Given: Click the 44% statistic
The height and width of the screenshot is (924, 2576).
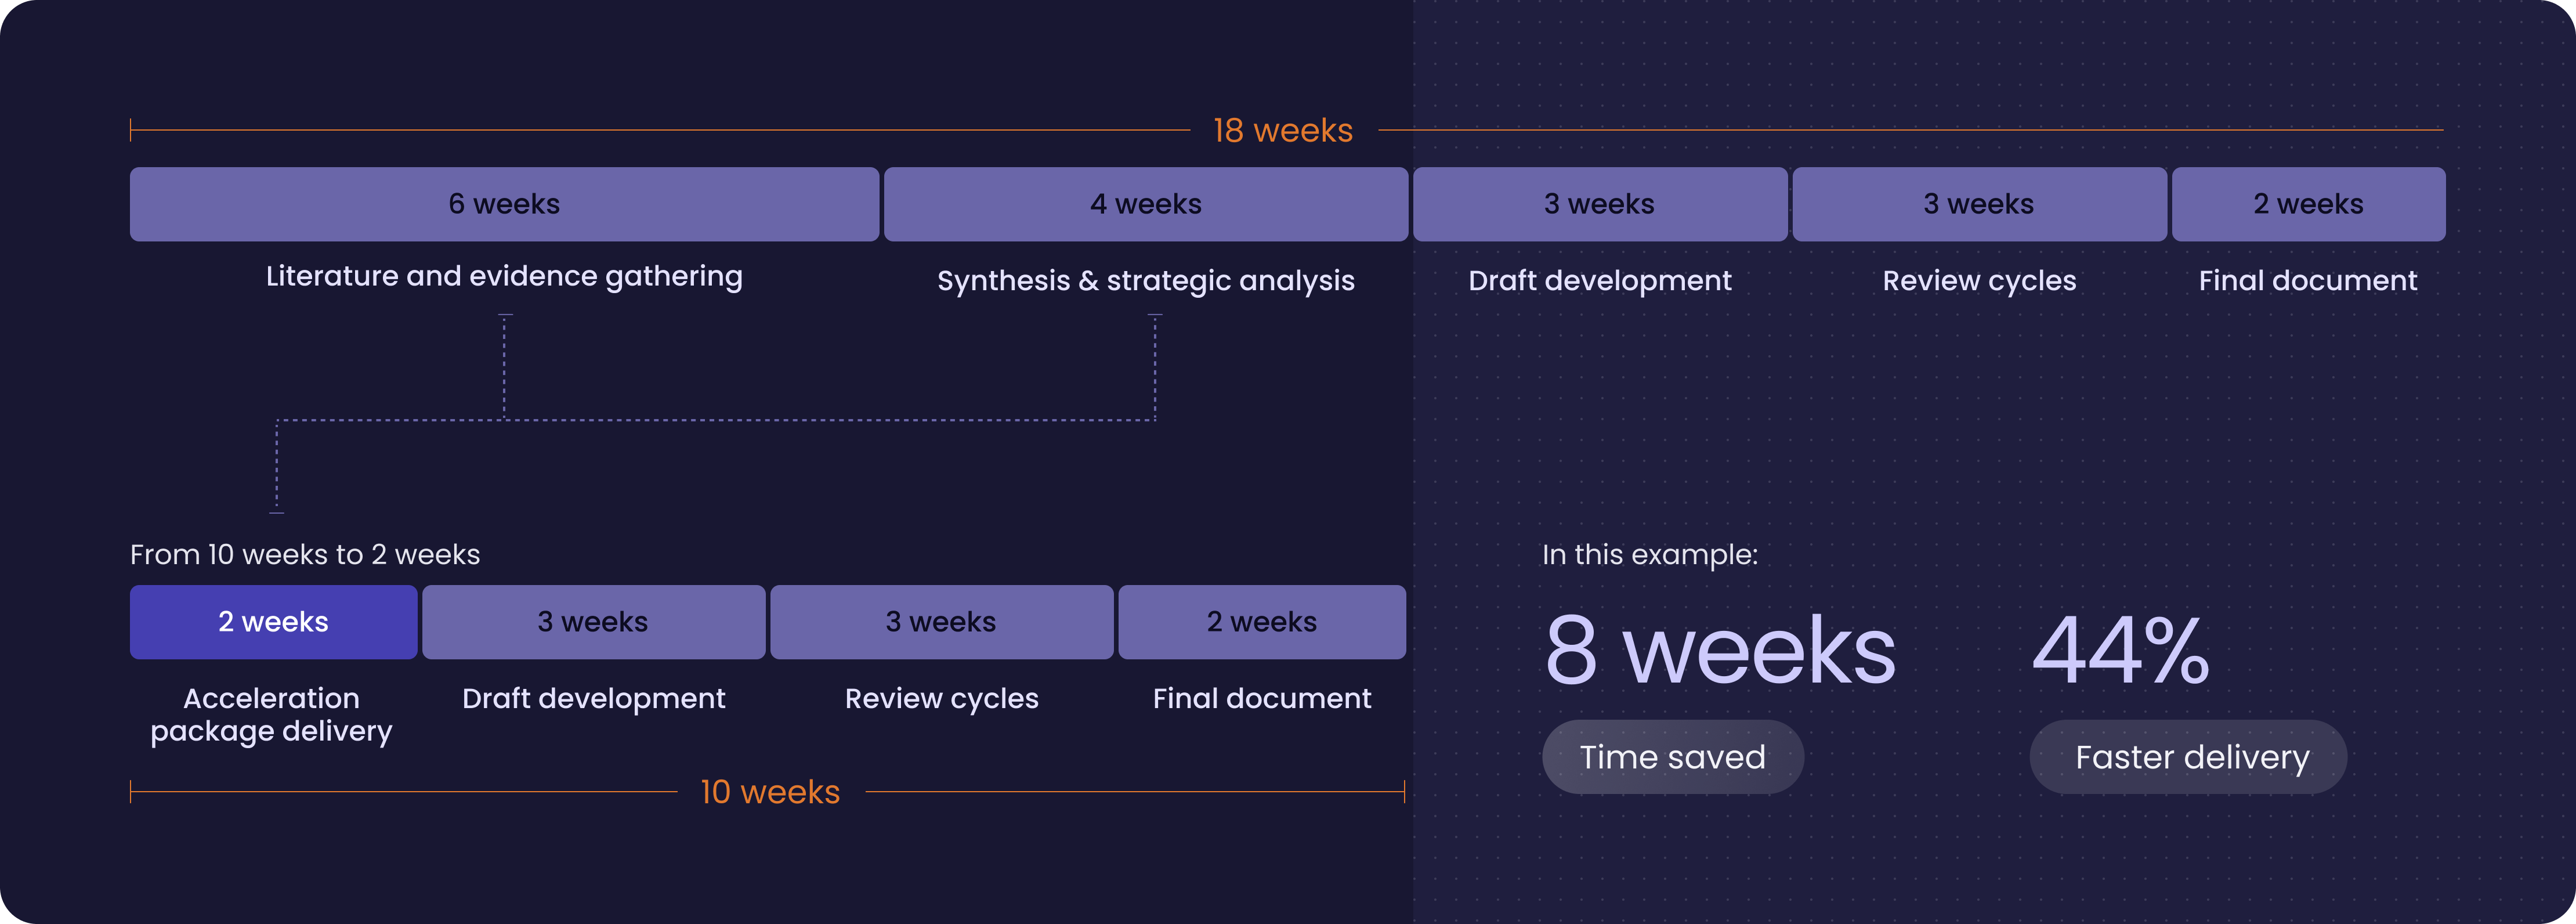Looking at the screenshot, I should (2120, 651).
